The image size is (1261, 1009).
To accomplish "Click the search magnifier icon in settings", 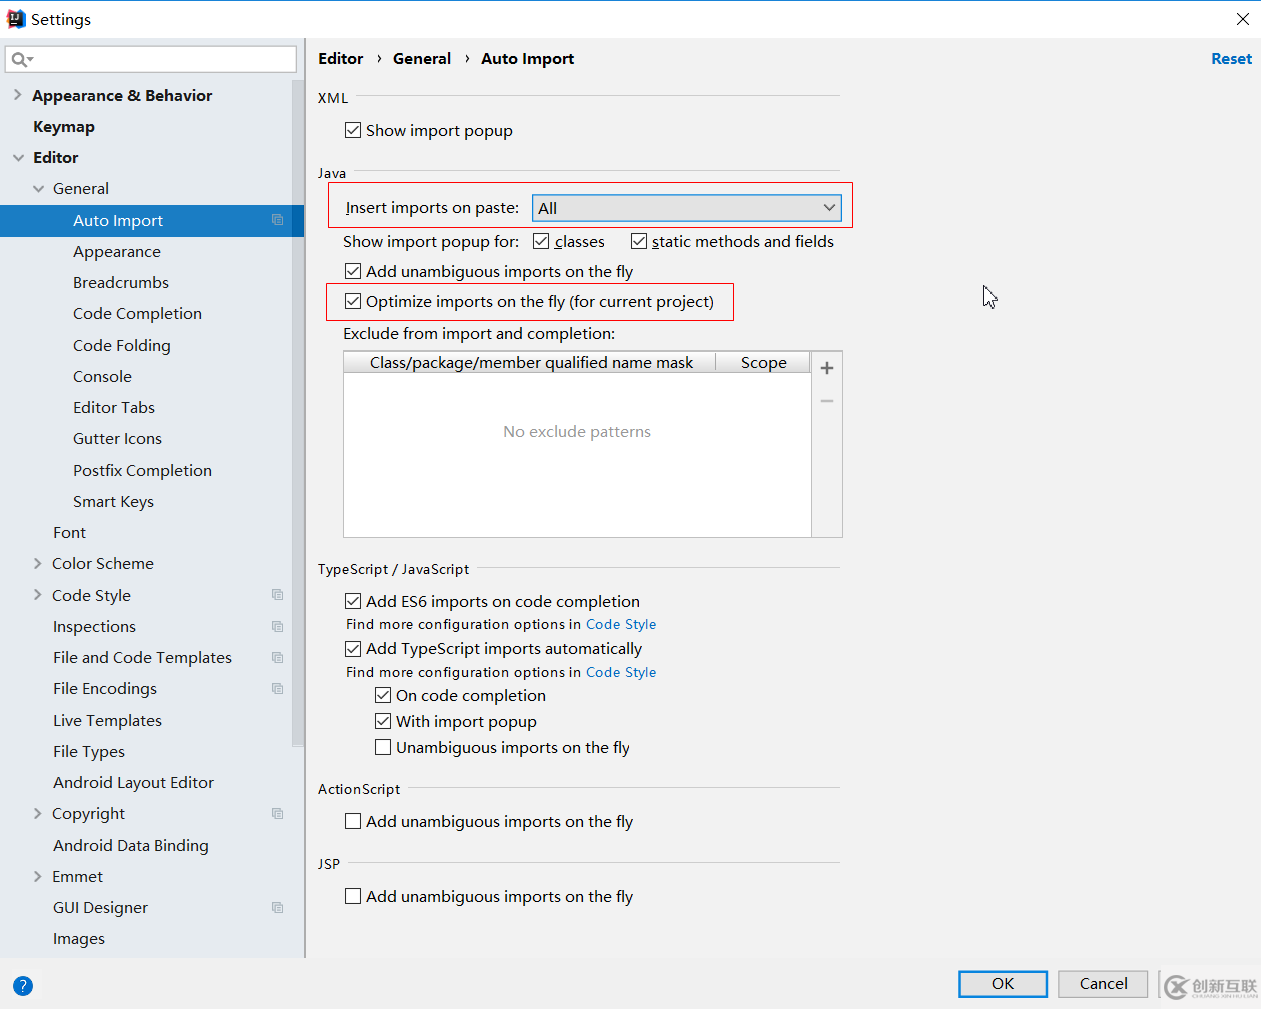I will (x=20, y=60).
